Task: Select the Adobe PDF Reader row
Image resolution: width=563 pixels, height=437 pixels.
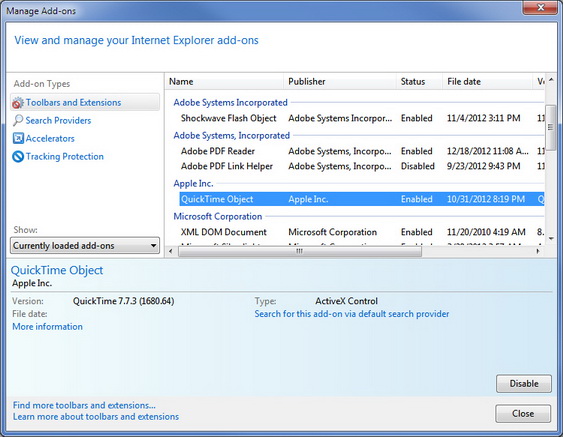Action: click(362, 151)
